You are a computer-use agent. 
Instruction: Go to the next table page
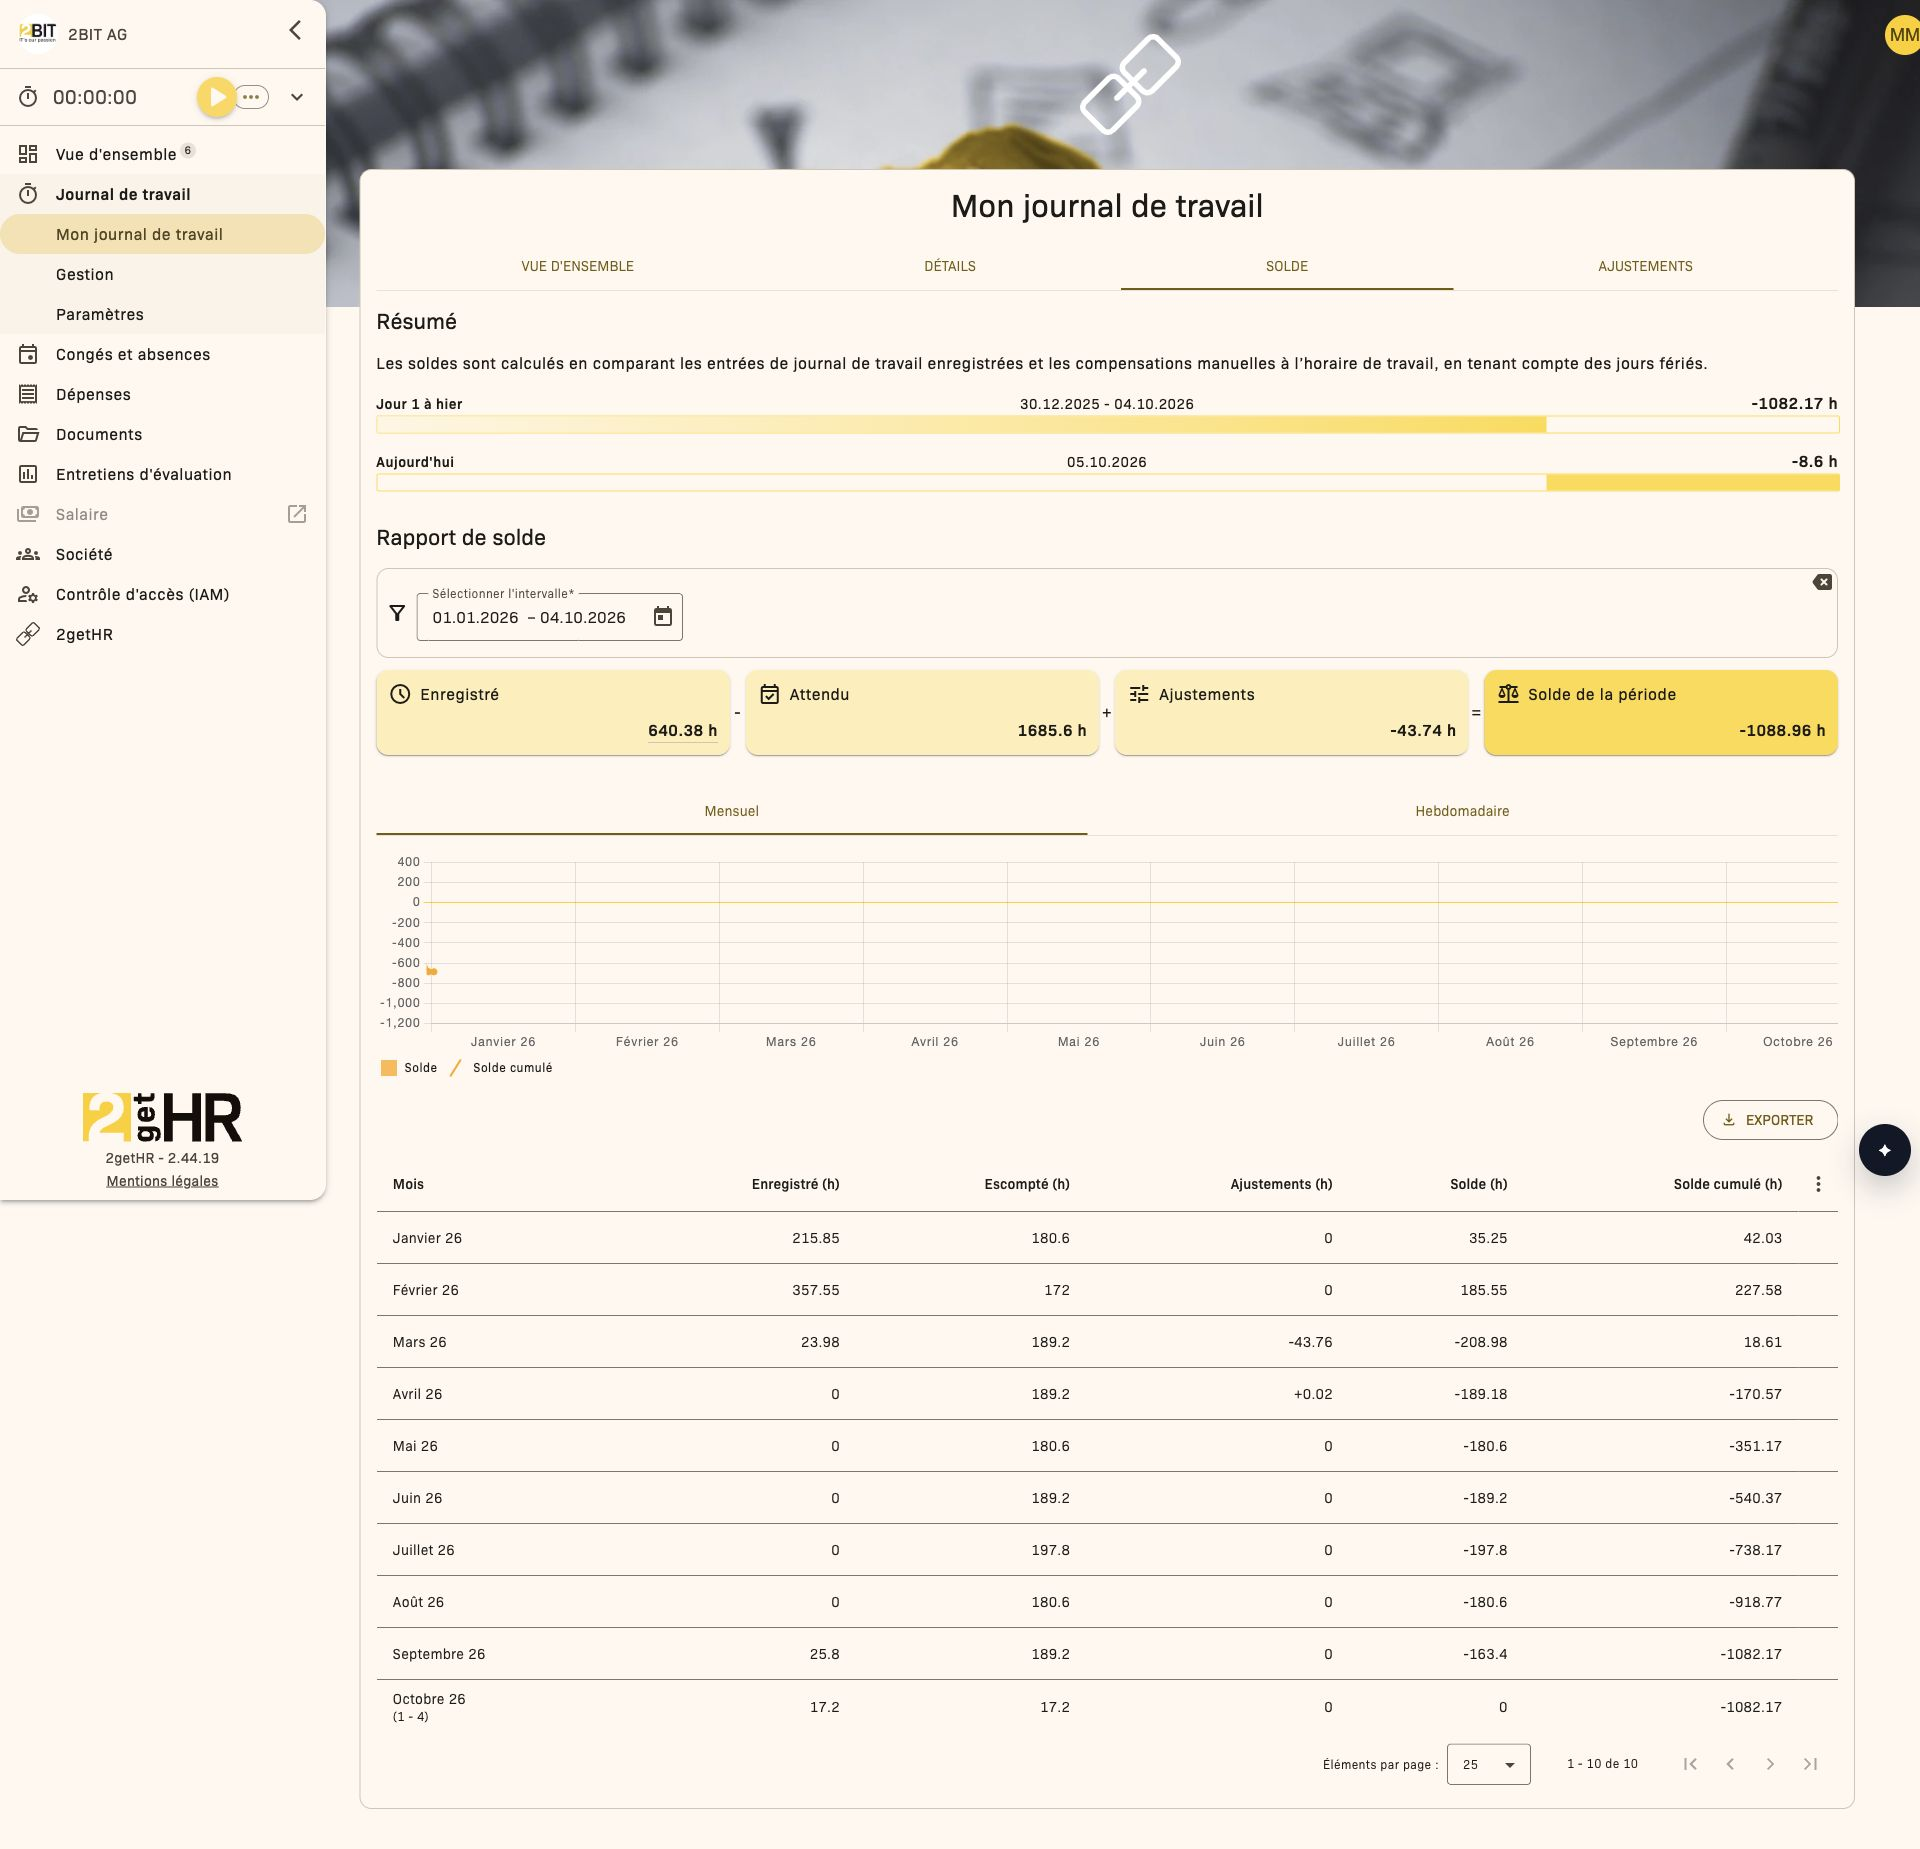pyautogui.click(x=1770, y=1764)
